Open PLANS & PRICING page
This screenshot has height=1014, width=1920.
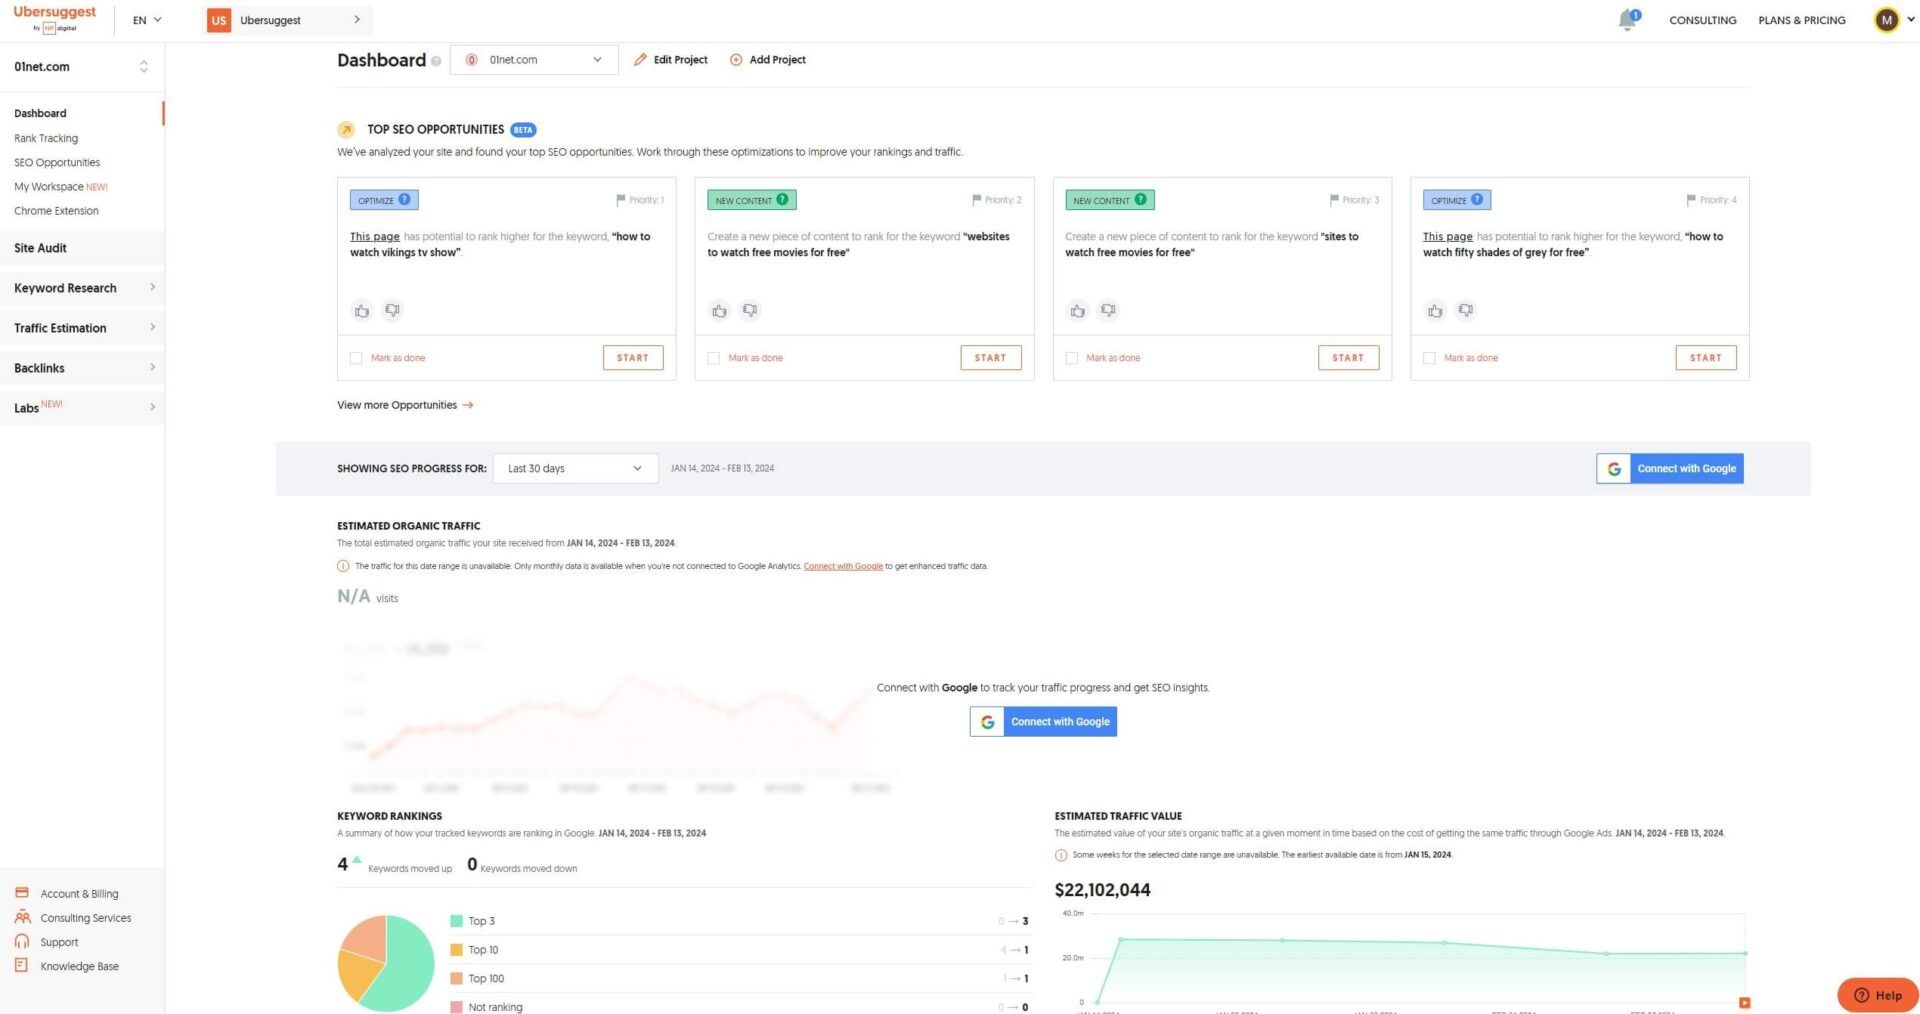(x=1801, y=20)
